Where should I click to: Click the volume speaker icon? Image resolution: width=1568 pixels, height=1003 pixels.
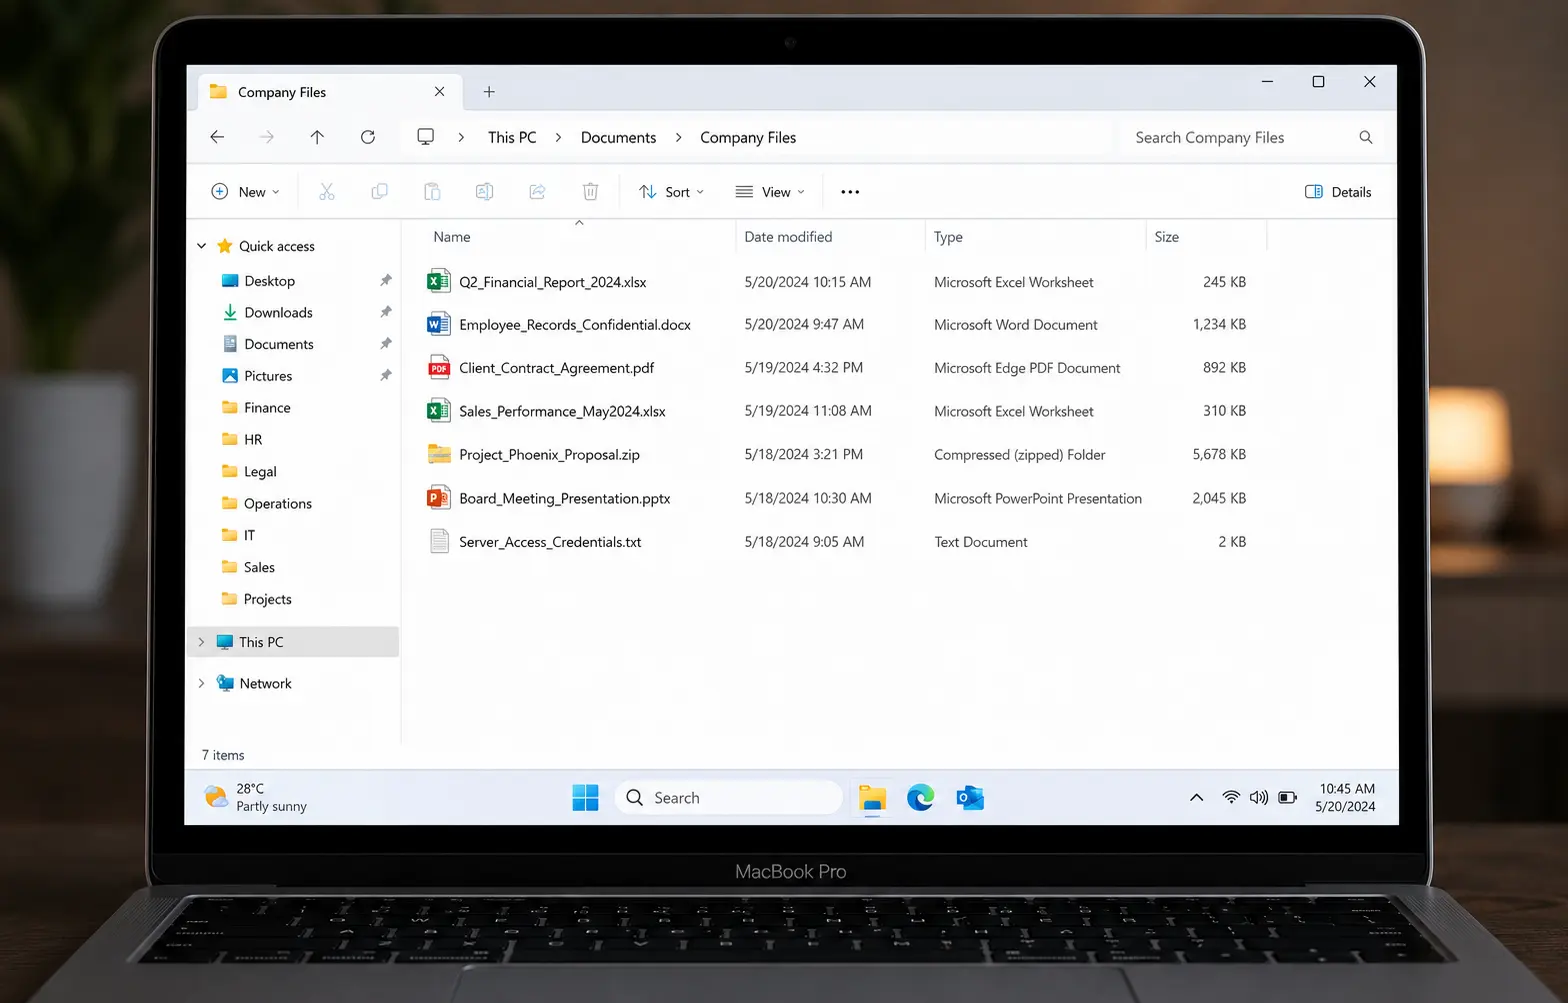pos(1259,797)
